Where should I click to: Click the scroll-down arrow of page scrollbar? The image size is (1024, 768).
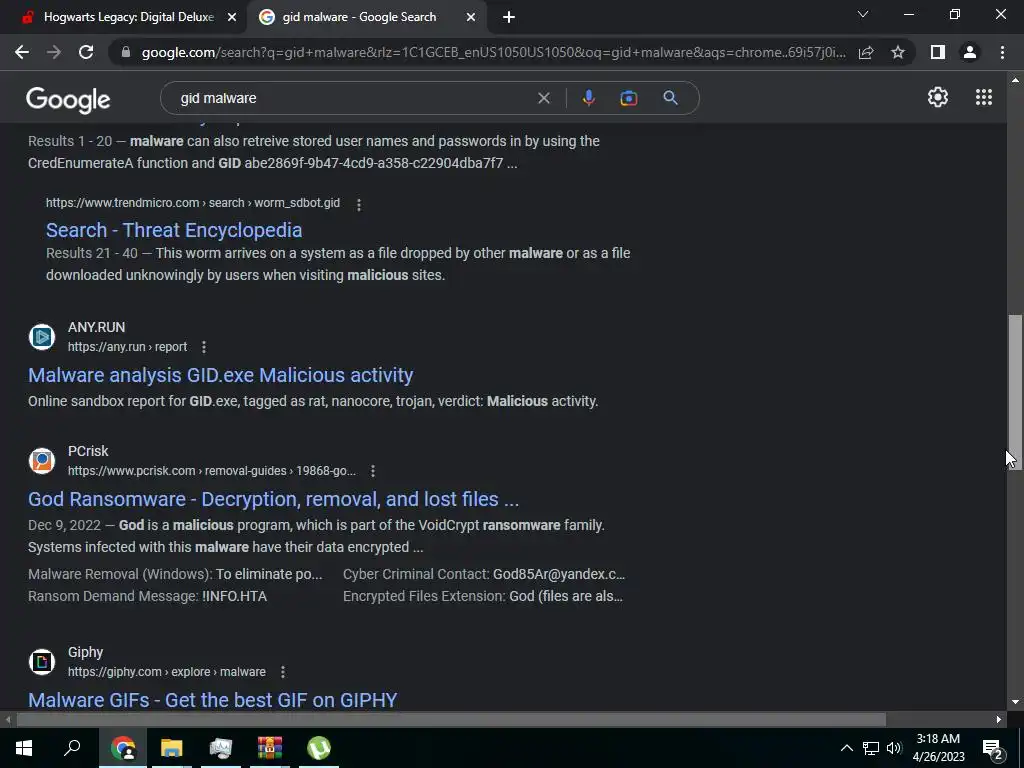click(x=1015, y=703)
